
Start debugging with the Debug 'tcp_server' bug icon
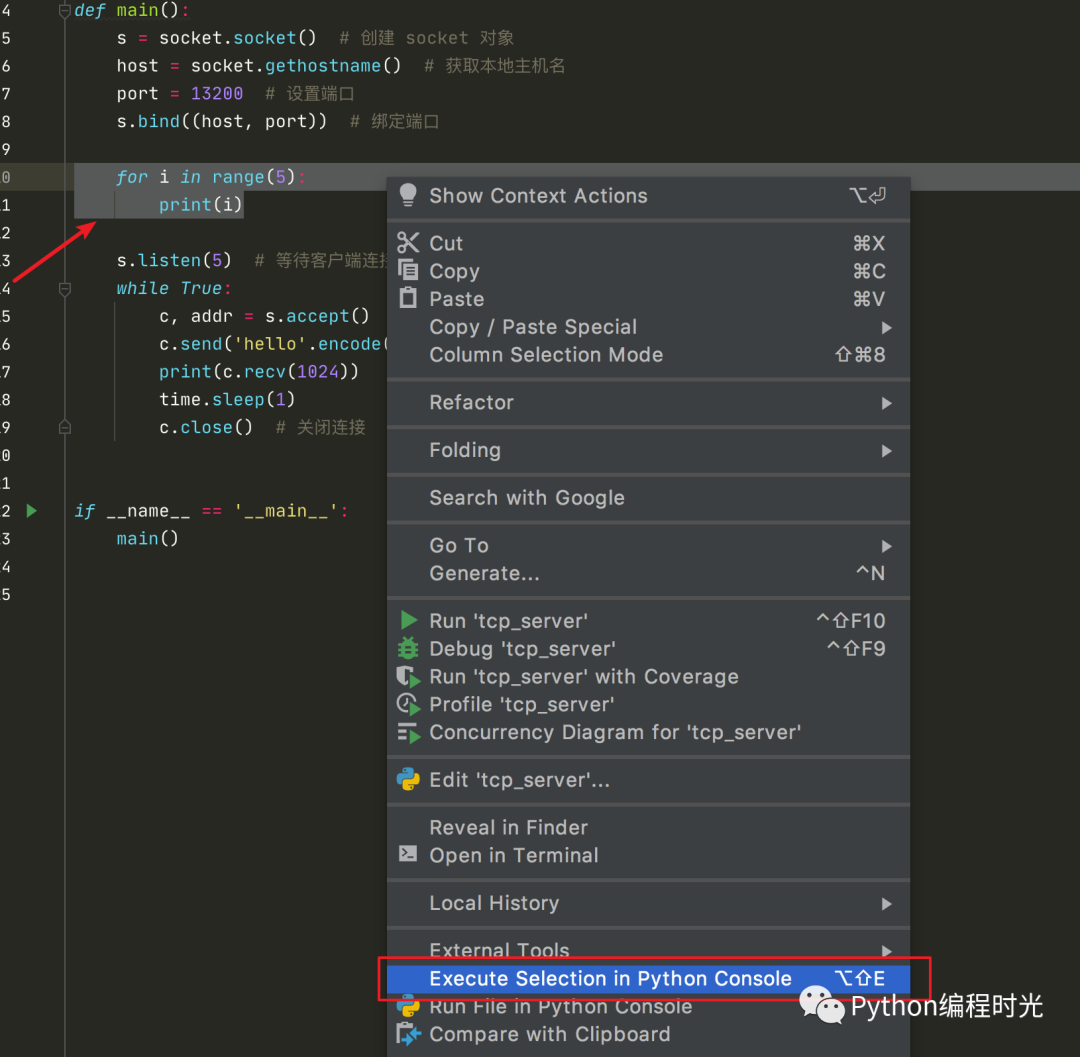pos(410,648)
